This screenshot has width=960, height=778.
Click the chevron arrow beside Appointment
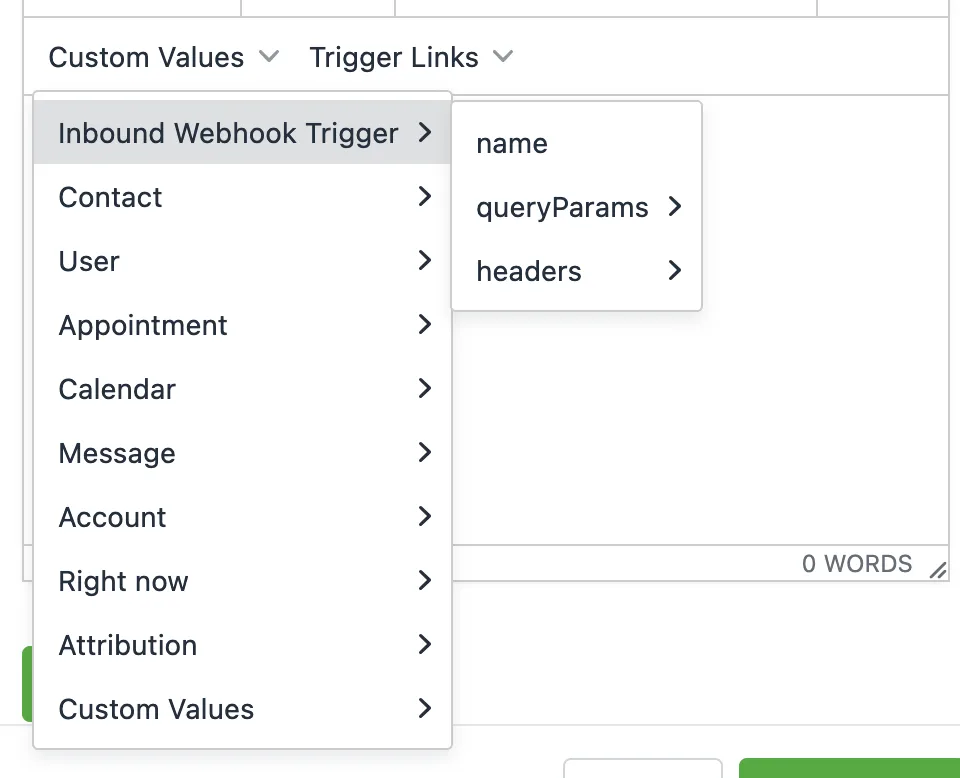coord(425,325)
